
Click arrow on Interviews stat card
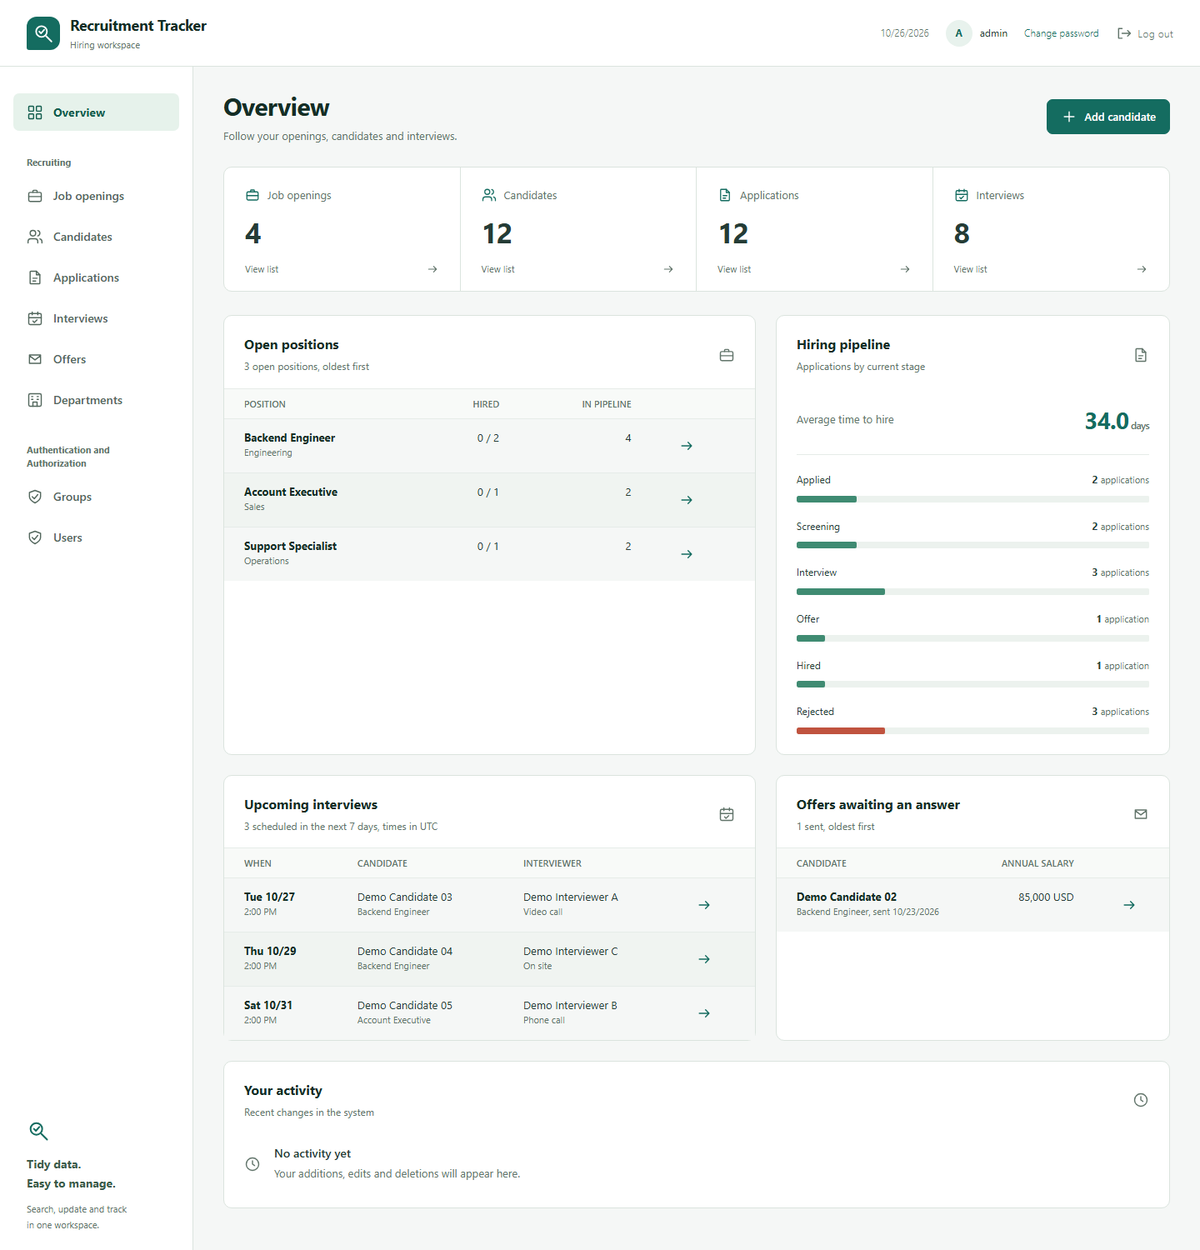coord(1141,269)
